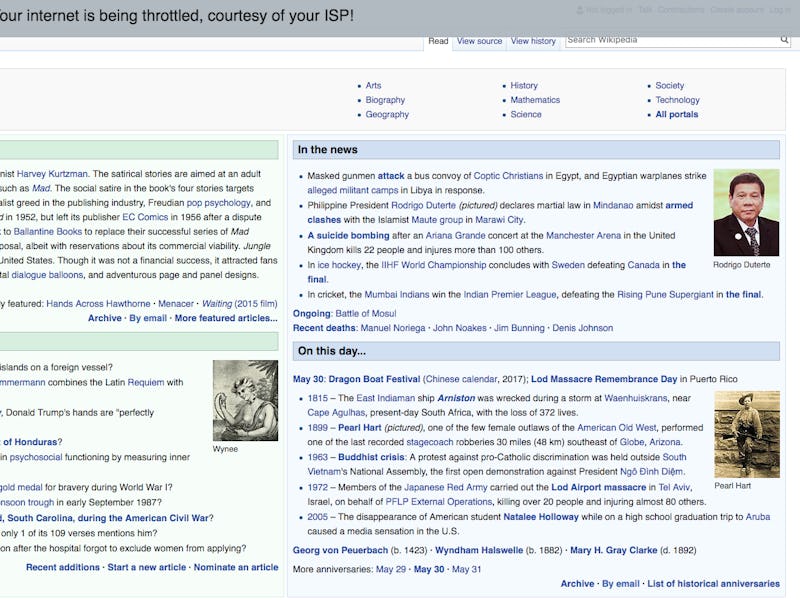Viewport: 800px width, 600px height.
Task: Select the Read tab
Action: pos(438,41)
